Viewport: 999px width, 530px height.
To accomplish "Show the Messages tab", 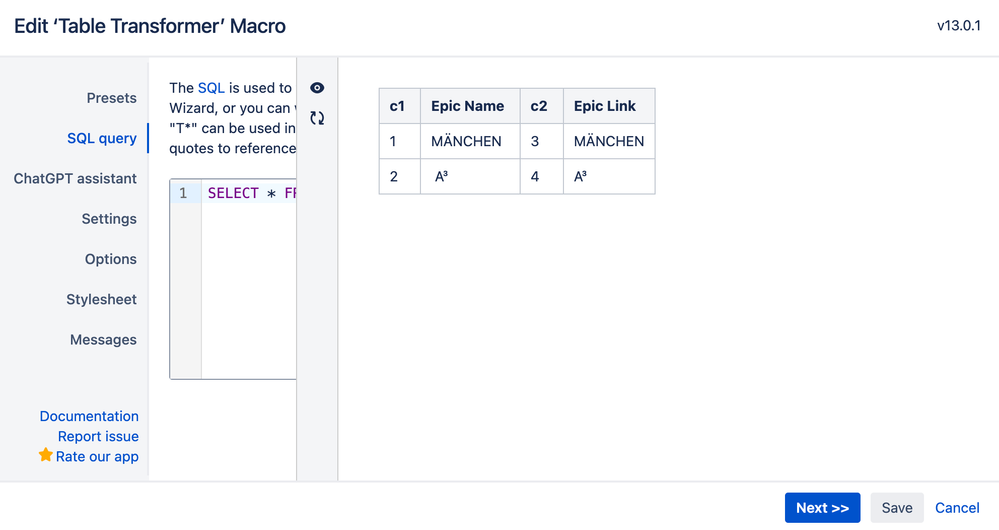I will (x=103, y=340).
